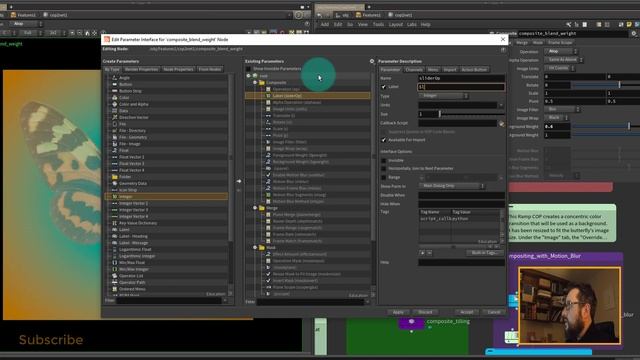Collapse the Composite folder in tree
The width and height of the screenshot is (640, 360).
tap(255, 82)
